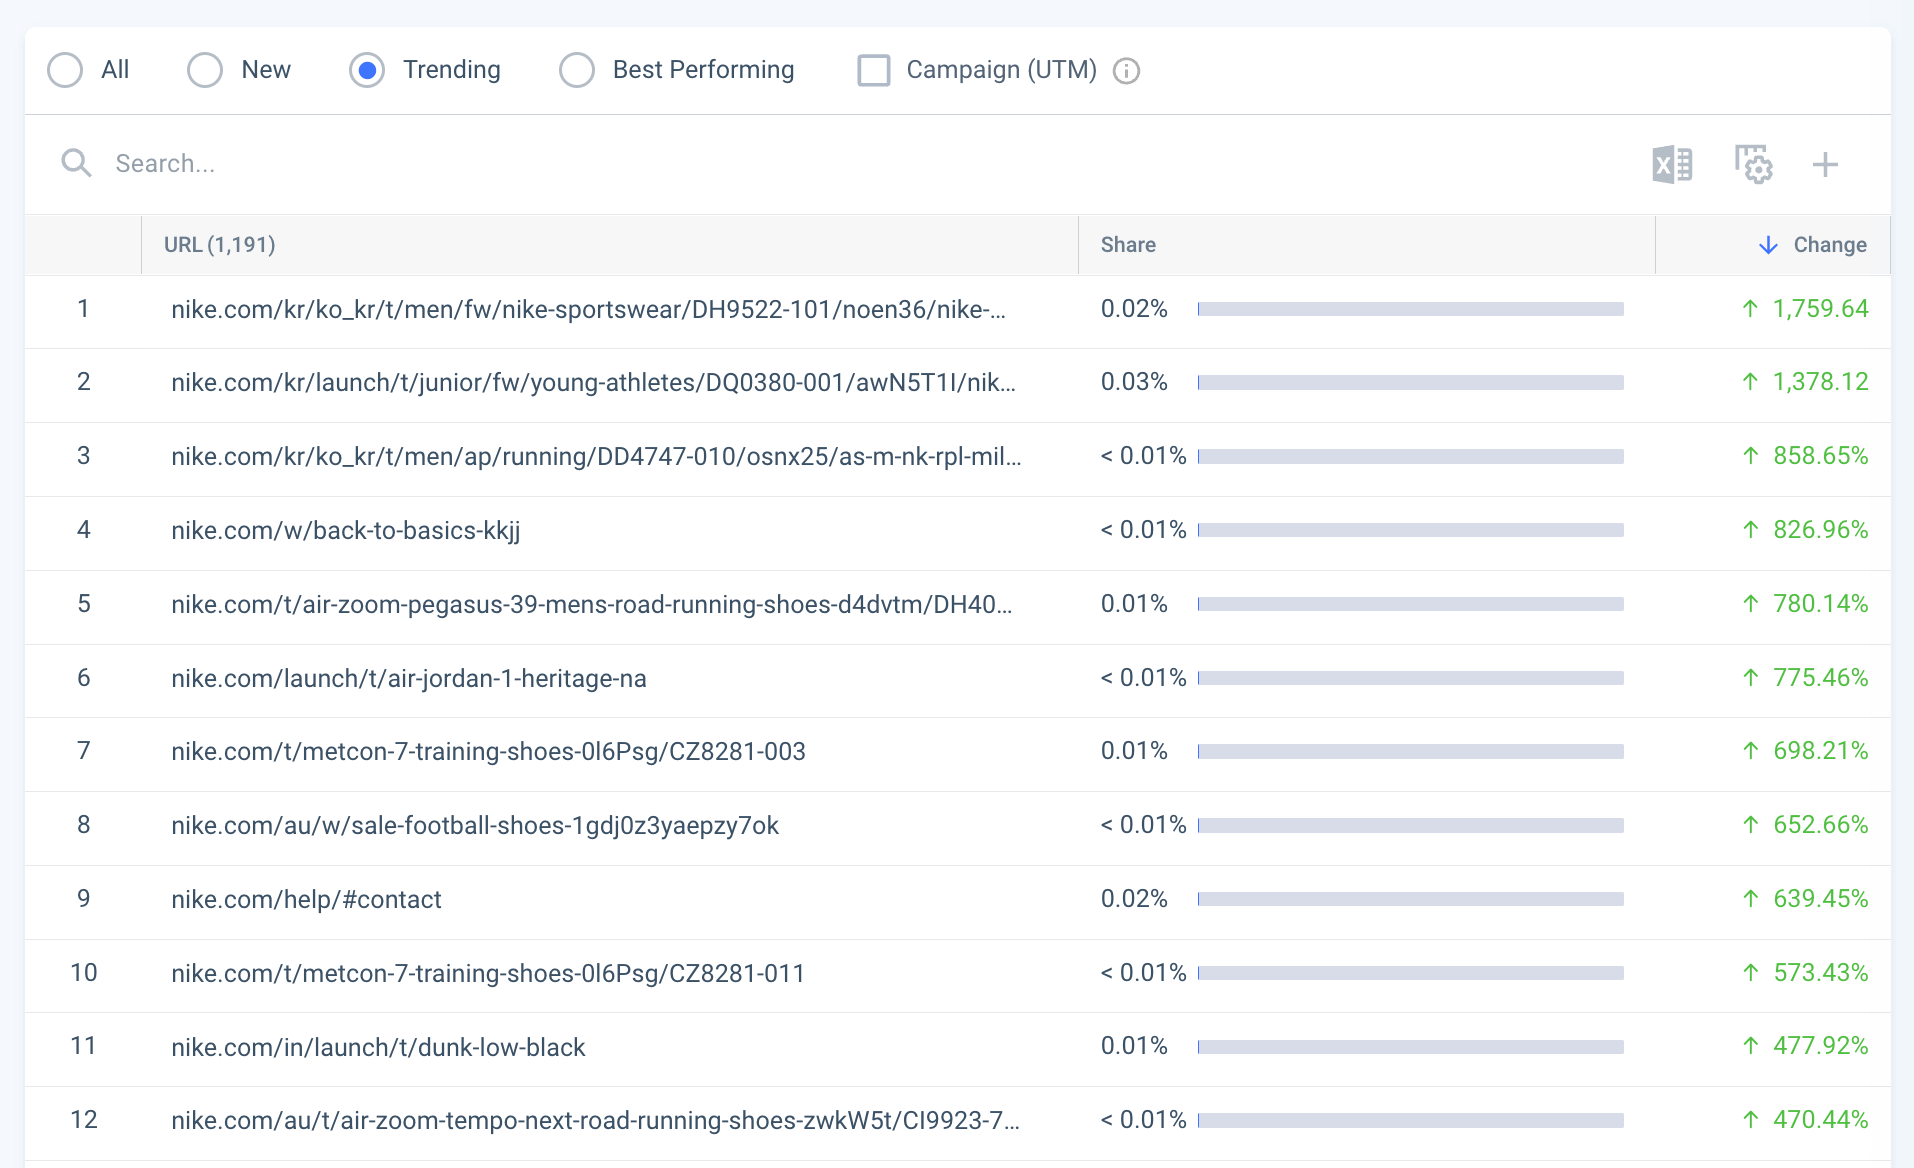Export the table to Excel

coord(1671,163)
